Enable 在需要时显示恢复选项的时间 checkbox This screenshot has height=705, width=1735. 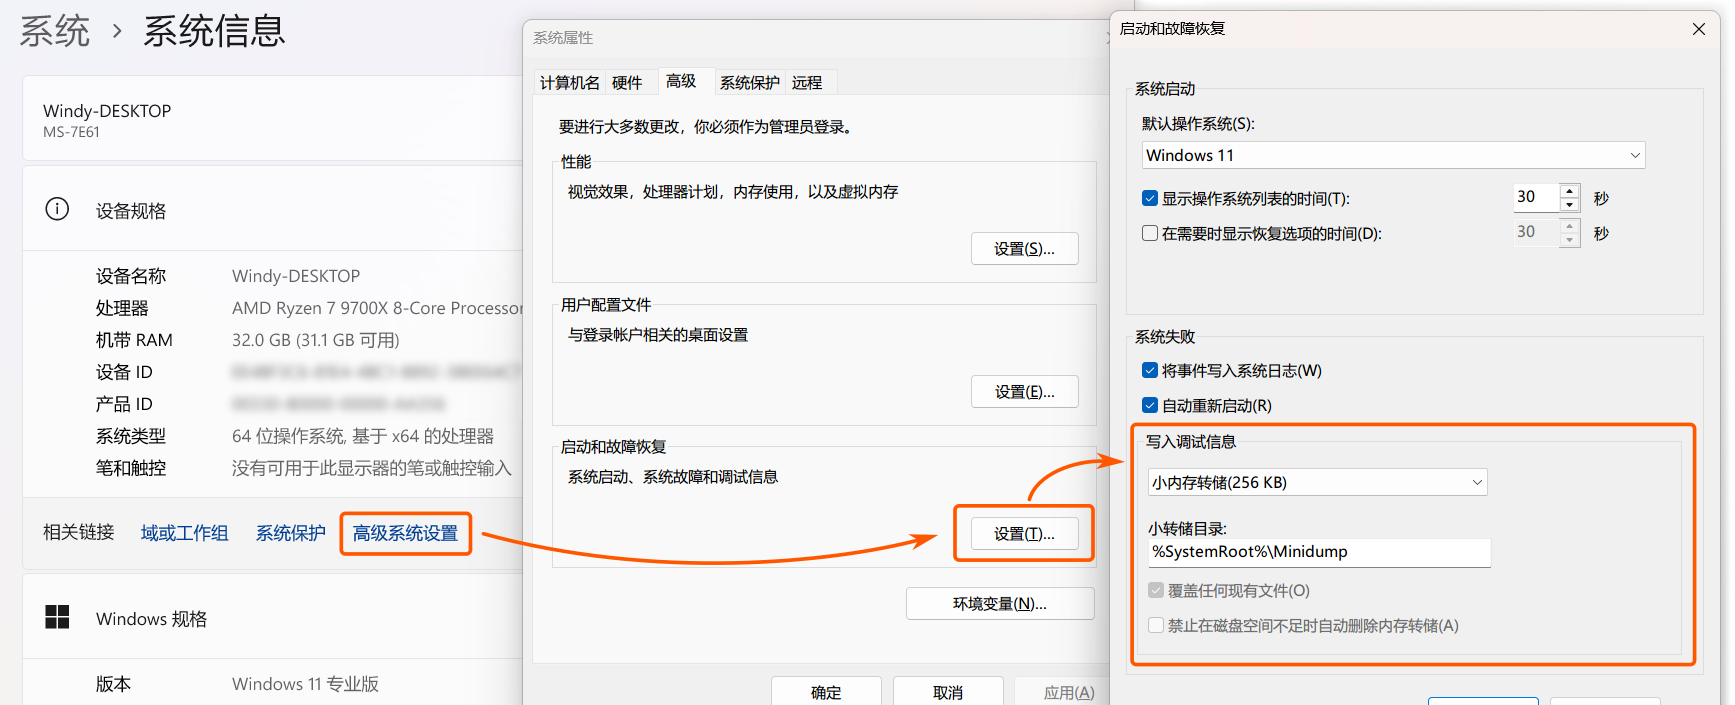pyautogui.click(x=1150, y=233)
